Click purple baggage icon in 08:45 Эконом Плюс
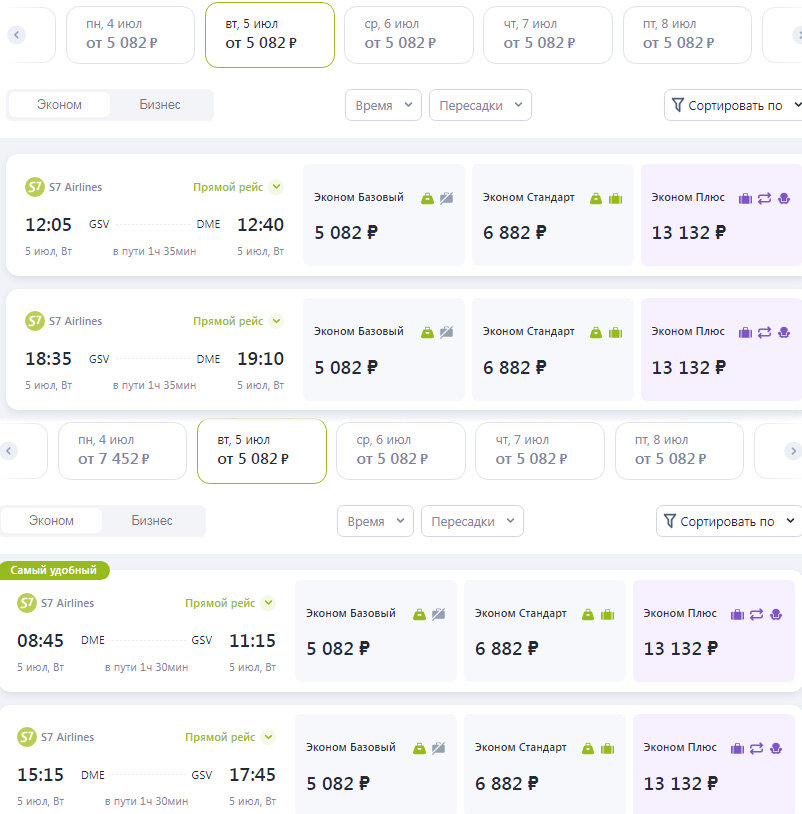 pos(737,615)
